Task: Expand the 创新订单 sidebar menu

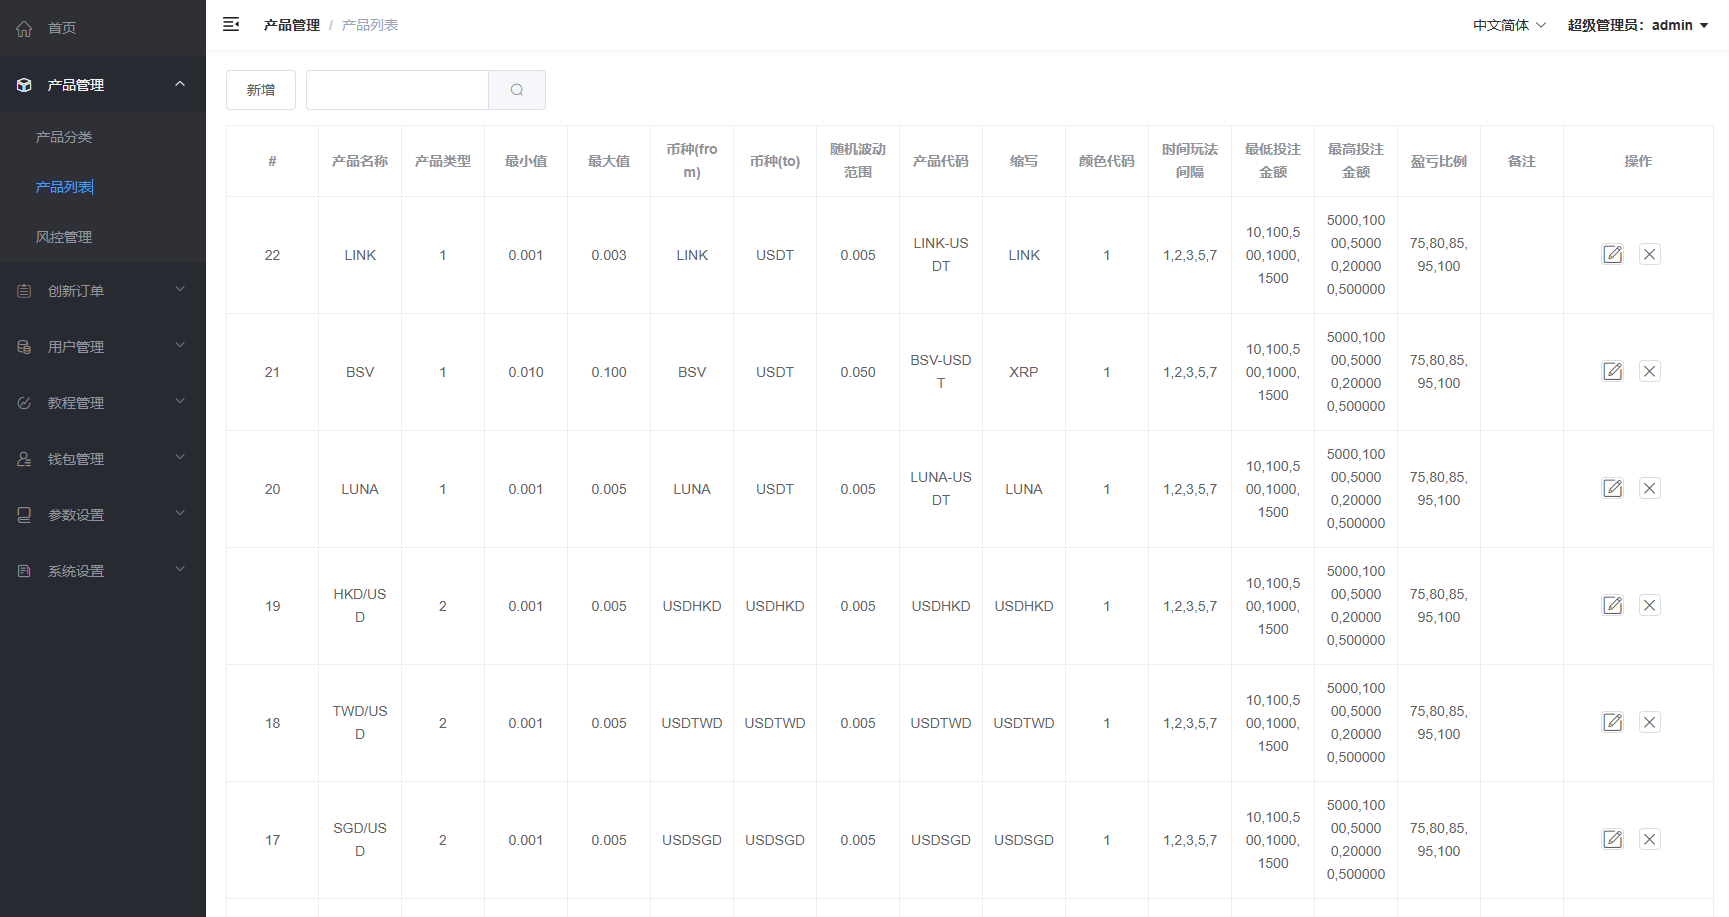Action: (x=102, y=291)
